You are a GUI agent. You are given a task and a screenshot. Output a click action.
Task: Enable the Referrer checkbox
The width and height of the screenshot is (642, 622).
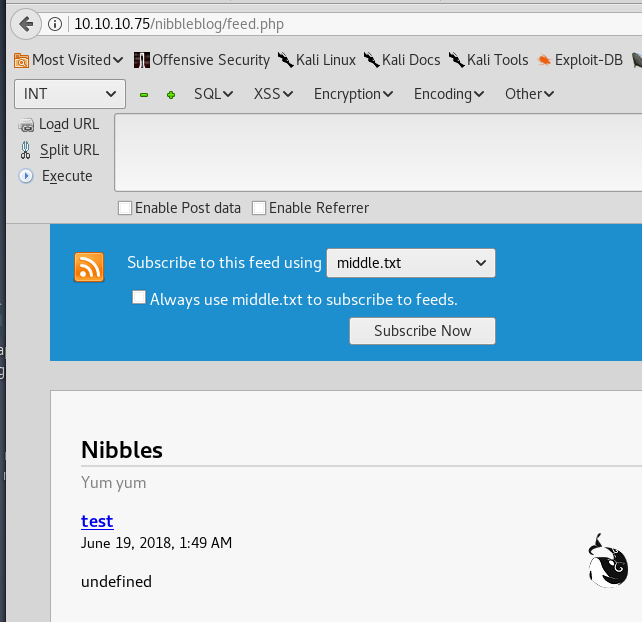point(259,208)
